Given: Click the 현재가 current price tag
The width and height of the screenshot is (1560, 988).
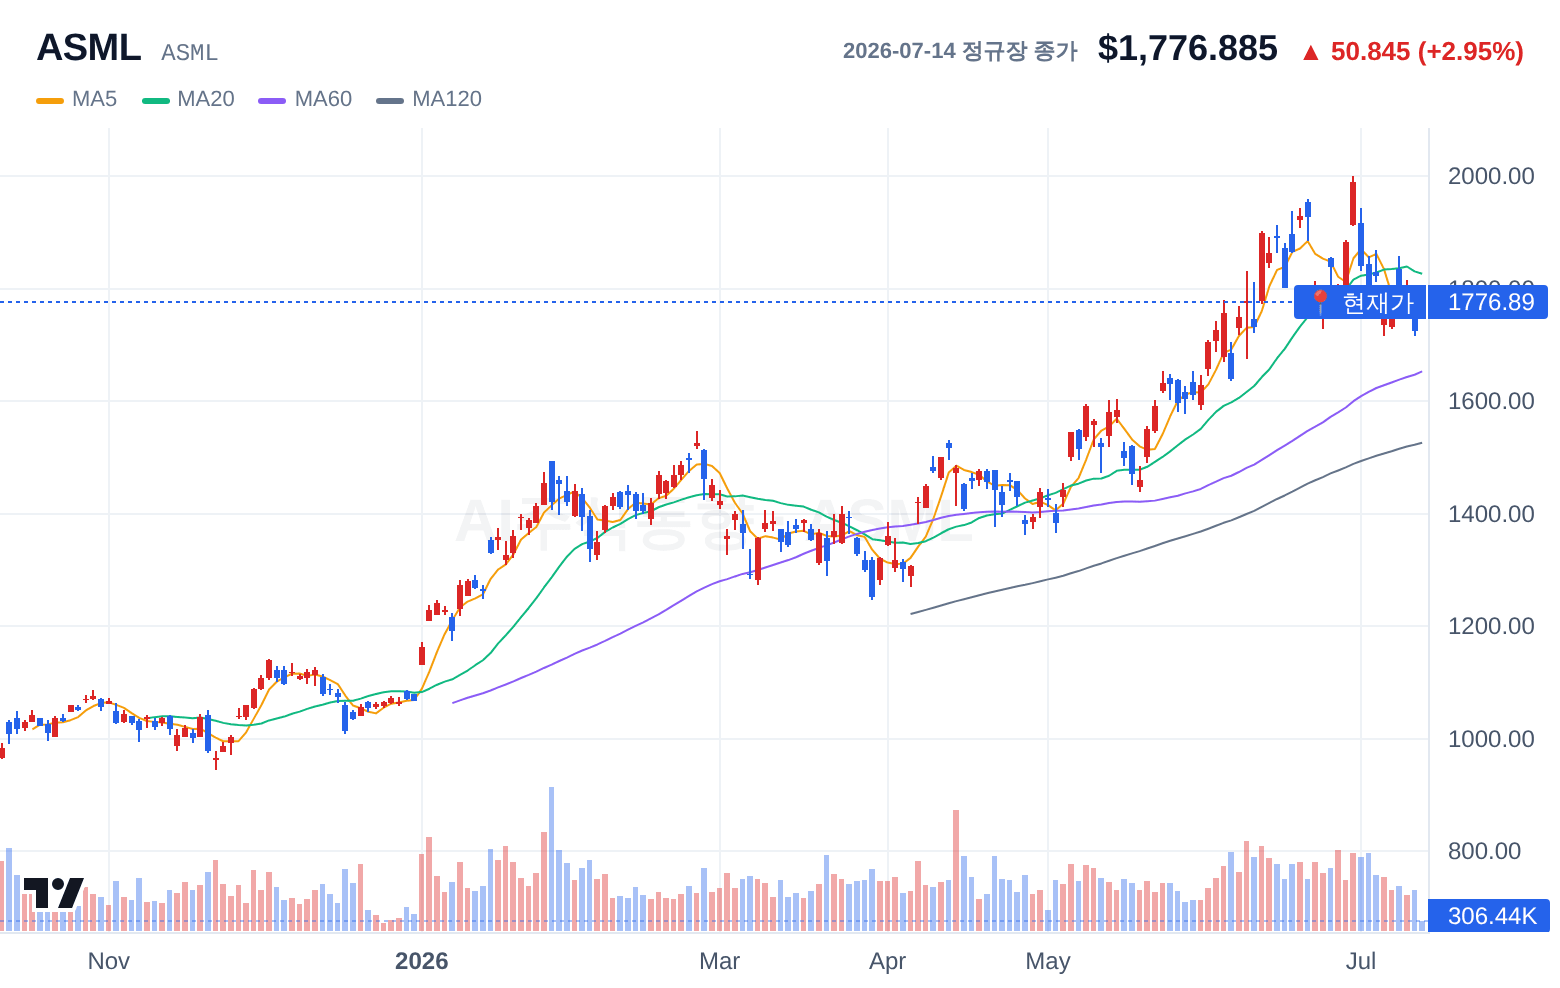Looking at the screenshot, I should tap(1360, 302).
